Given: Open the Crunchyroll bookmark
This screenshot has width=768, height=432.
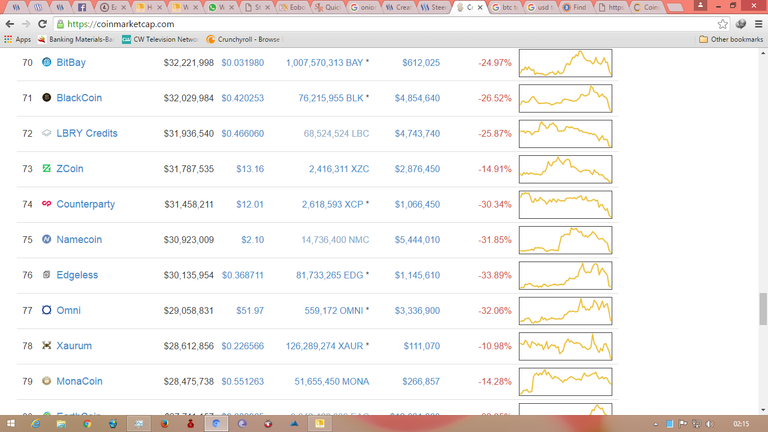Looking at the screenshot, I should (x=243, y=39).
